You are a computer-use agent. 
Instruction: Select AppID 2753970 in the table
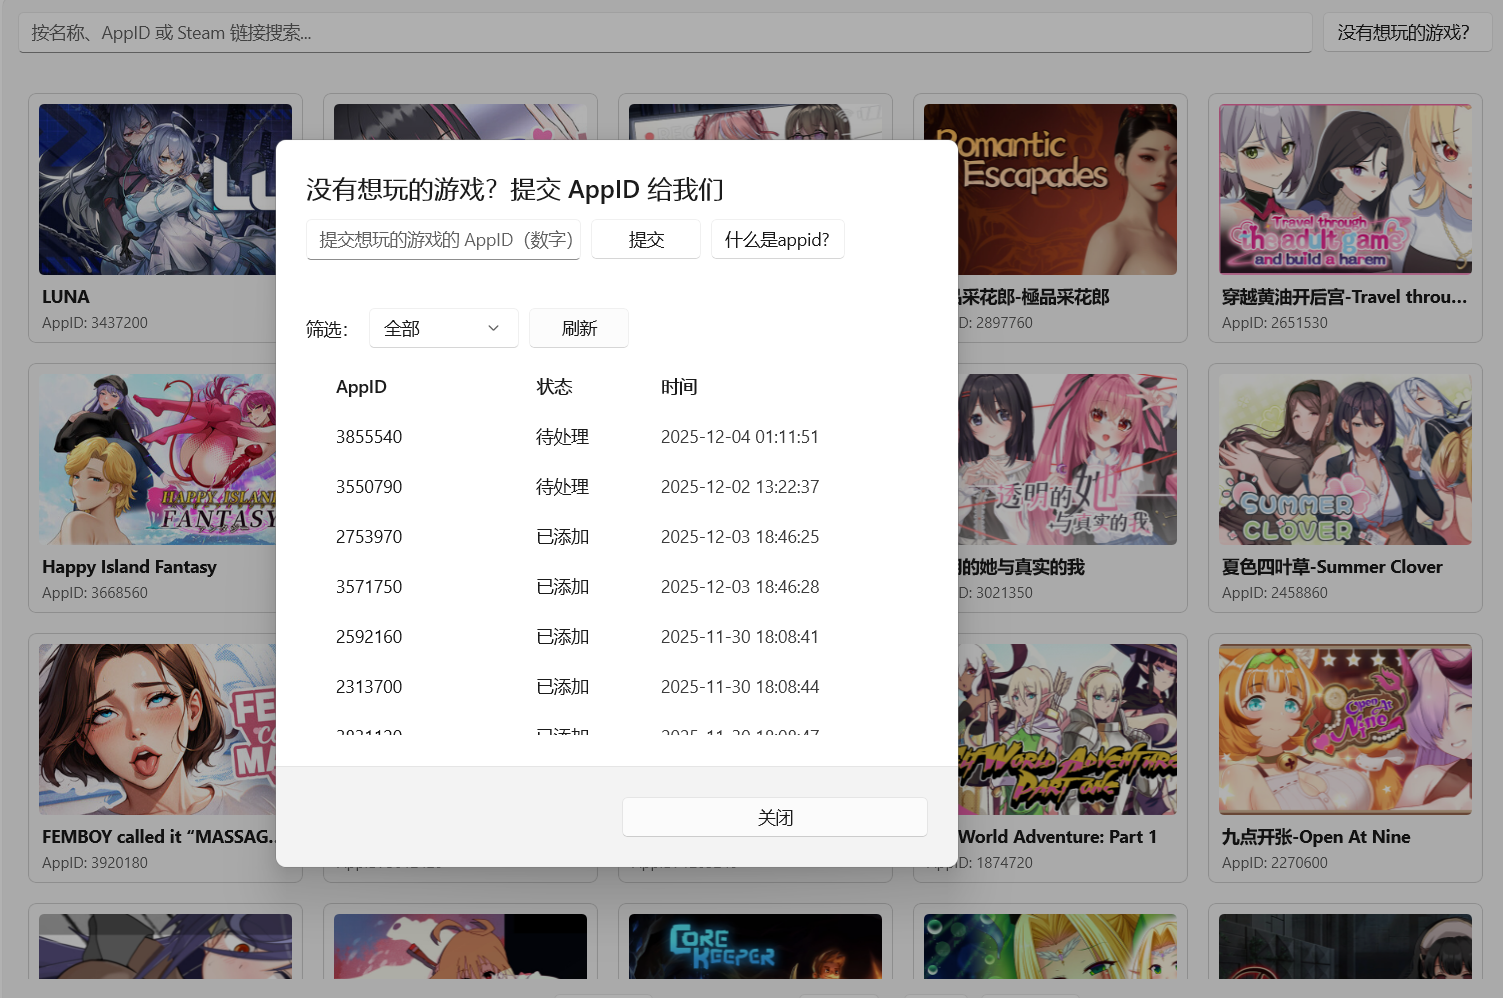(369, 537)
